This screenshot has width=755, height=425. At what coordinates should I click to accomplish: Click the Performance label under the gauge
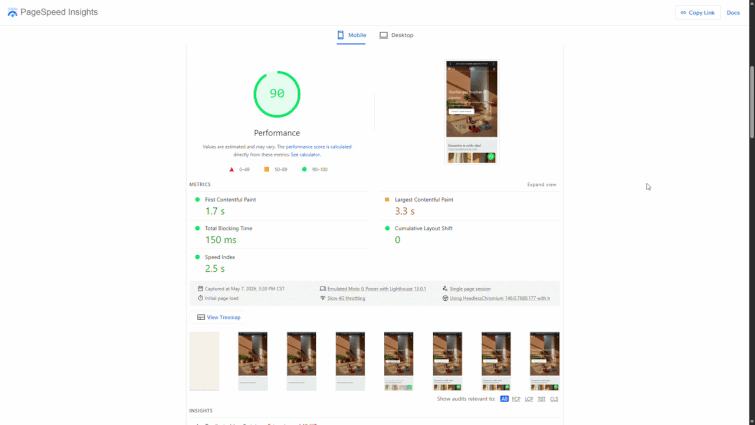277,133
